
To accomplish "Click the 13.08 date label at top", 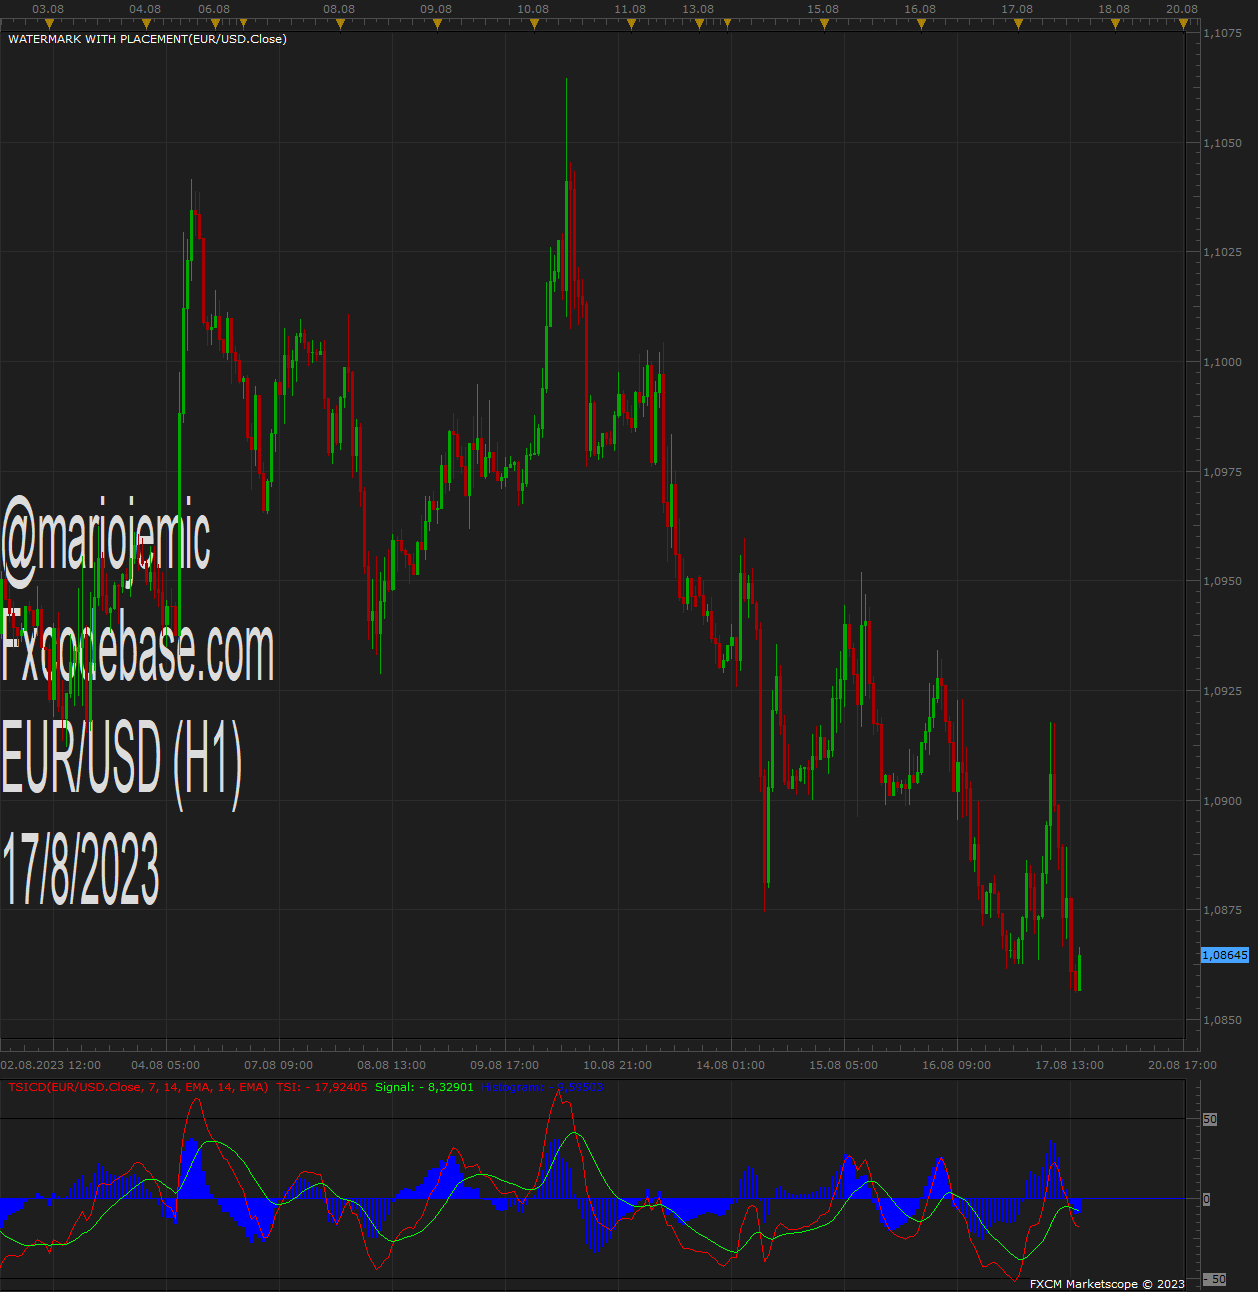I will pyautogui.click(x=698, y=9).
